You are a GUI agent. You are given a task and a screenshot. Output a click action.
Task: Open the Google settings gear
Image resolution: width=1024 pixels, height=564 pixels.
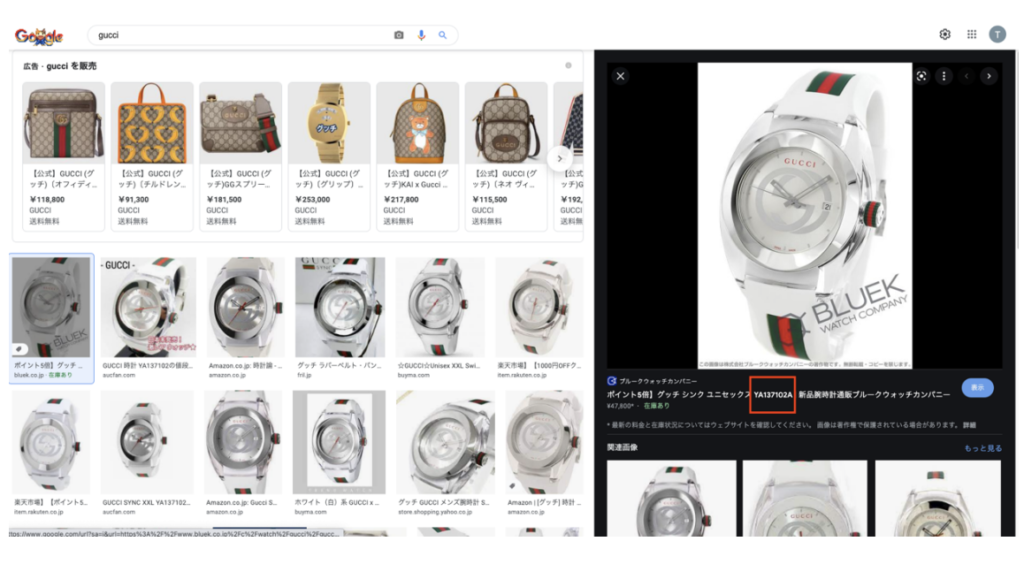945,34
